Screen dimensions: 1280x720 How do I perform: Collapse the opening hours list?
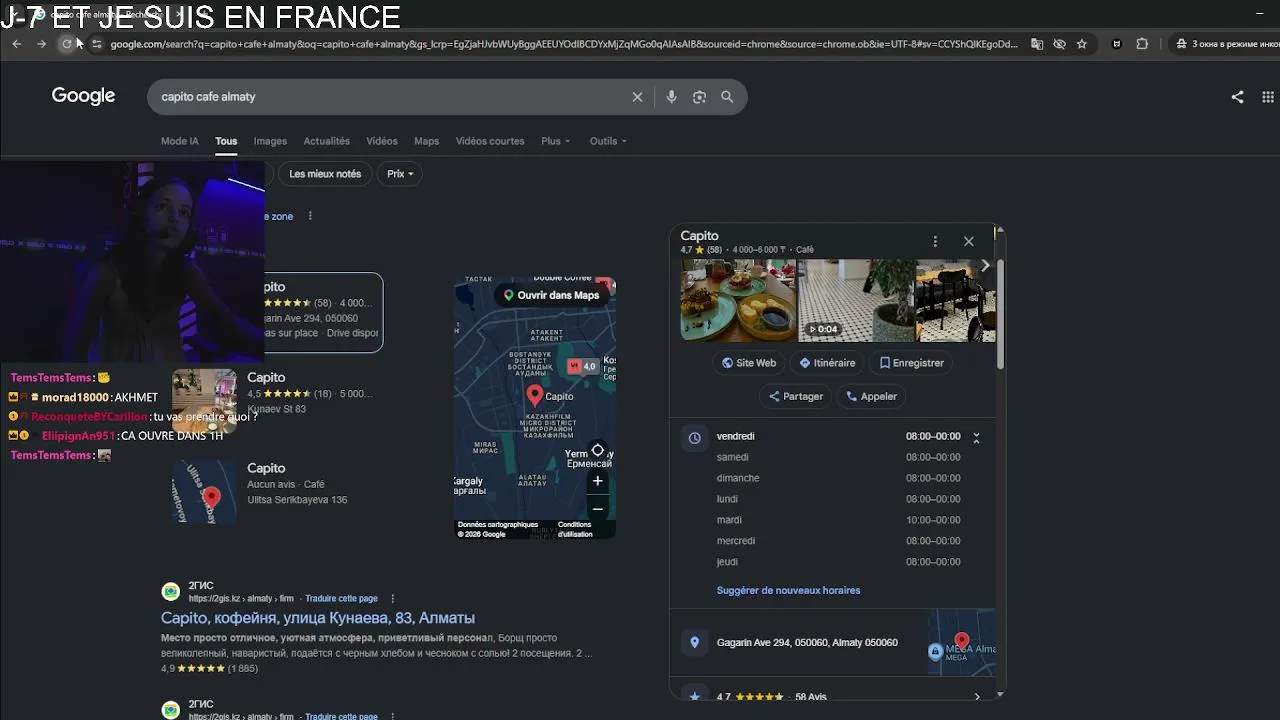click(976, 437)
